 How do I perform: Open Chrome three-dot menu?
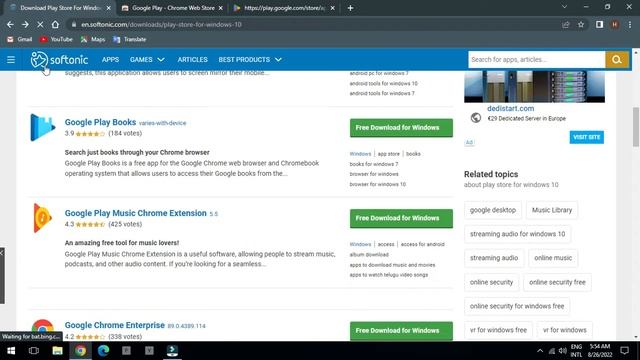630,24
